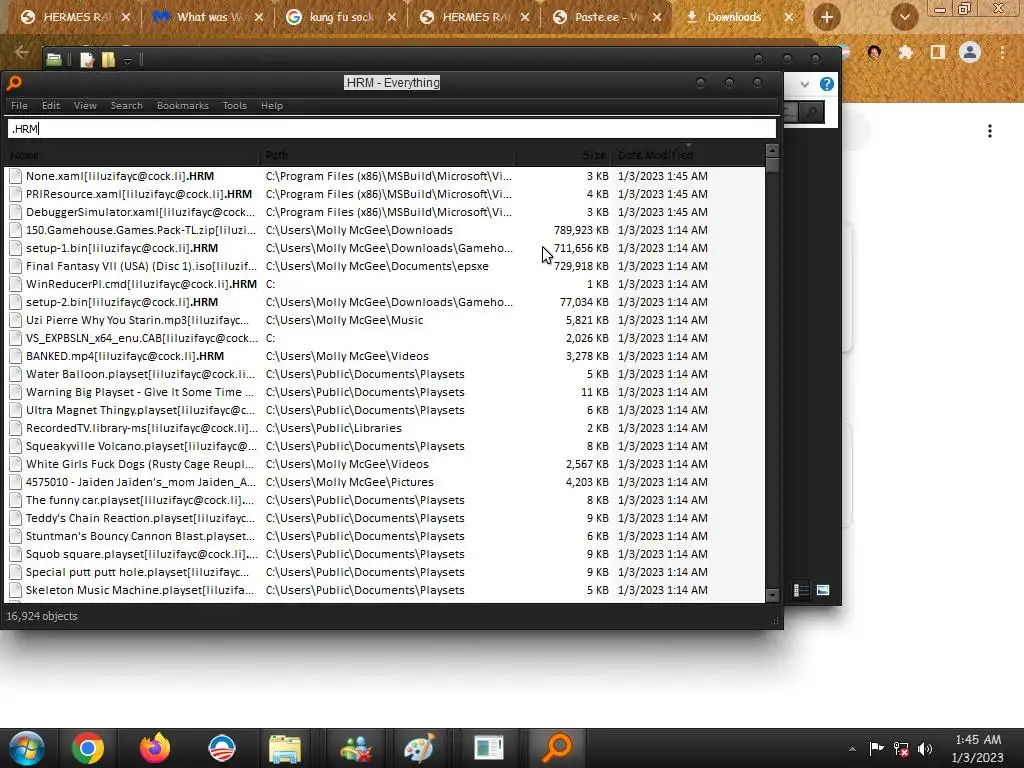The height and width of the screenshot is (768, 1024).
Task: Click the document icon in background window toolbar
Action: (x=87, y=60)
